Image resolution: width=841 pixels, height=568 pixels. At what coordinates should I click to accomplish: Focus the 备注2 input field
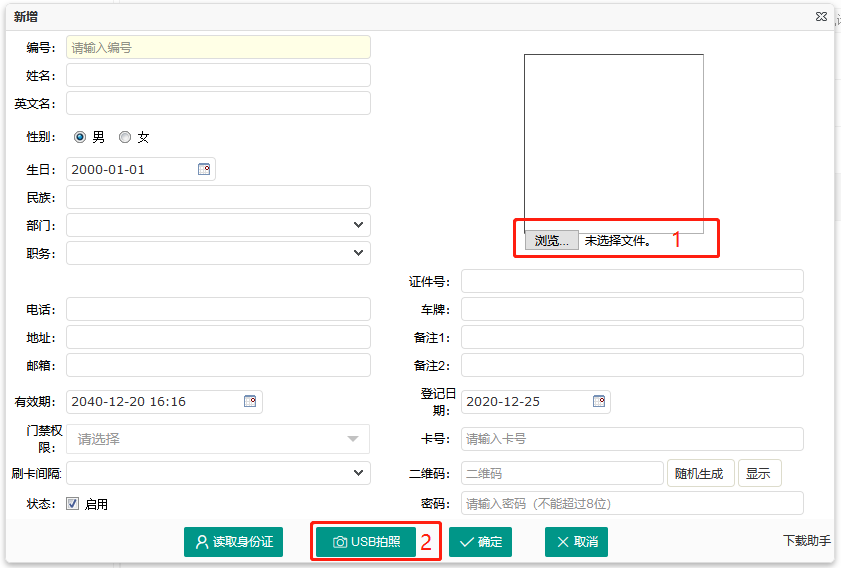pos(632,365)
